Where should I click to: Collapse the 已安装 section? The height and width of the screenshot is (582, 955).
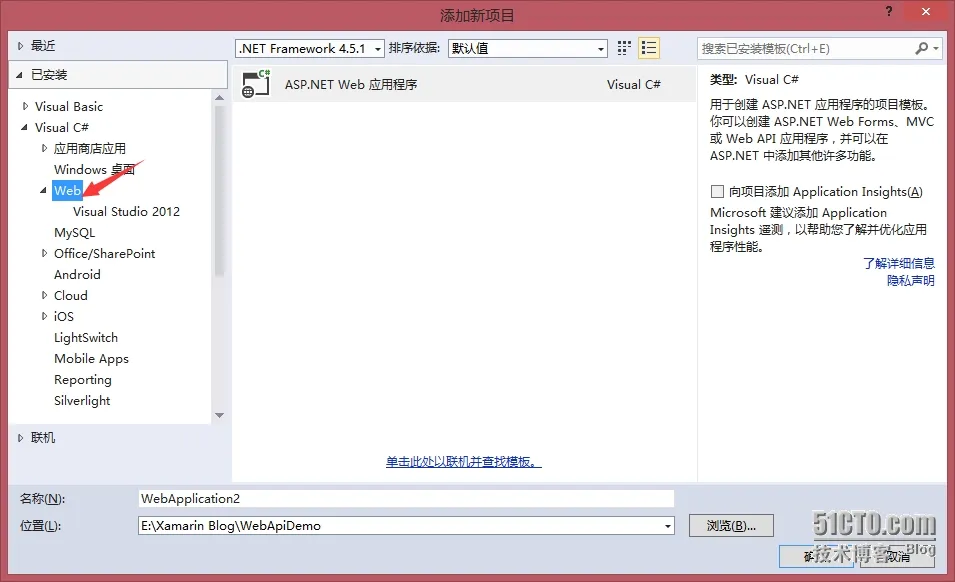click(19, 75)
